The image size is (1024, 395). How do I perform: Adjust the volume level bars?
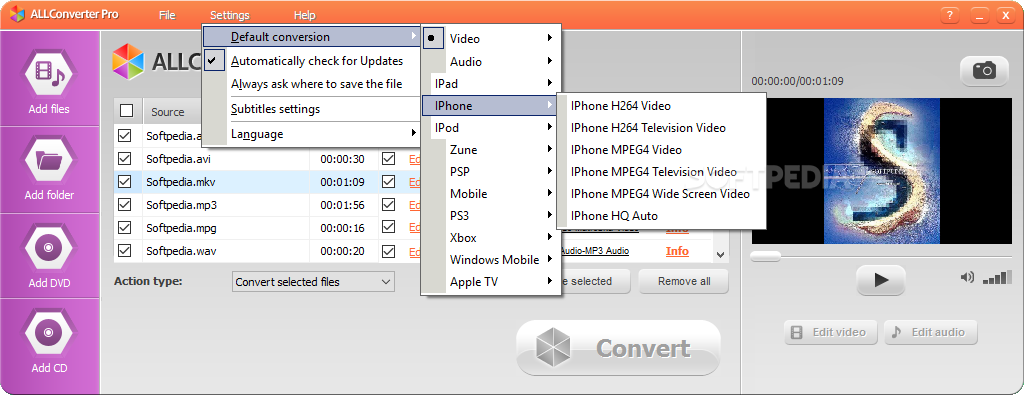click(x=997, y=277)
